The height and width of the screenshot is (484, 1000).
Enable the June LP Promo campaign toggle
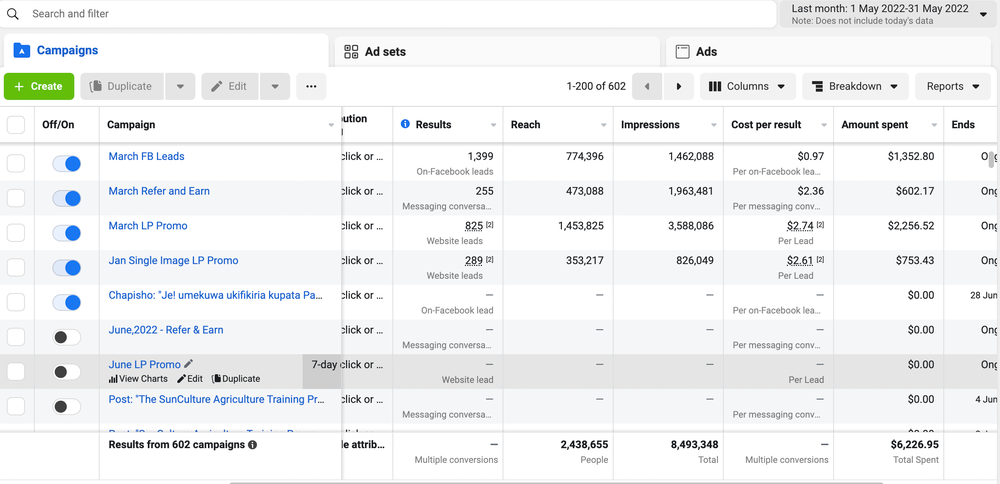click(x=66, y=372)
